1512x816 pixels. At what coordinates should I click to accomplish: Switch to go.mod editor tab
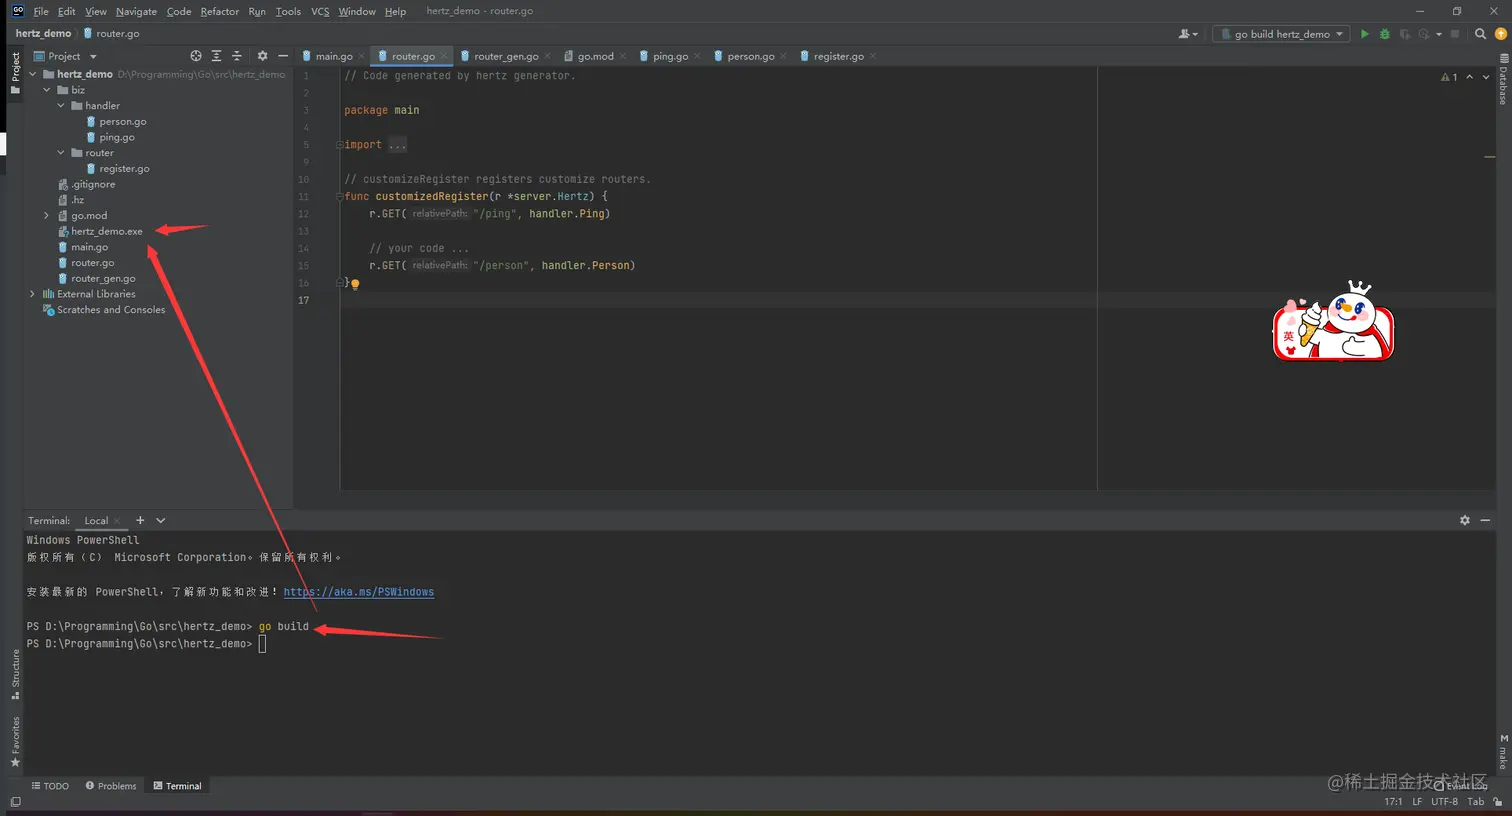pyautogui.click(x=595, y=56)
